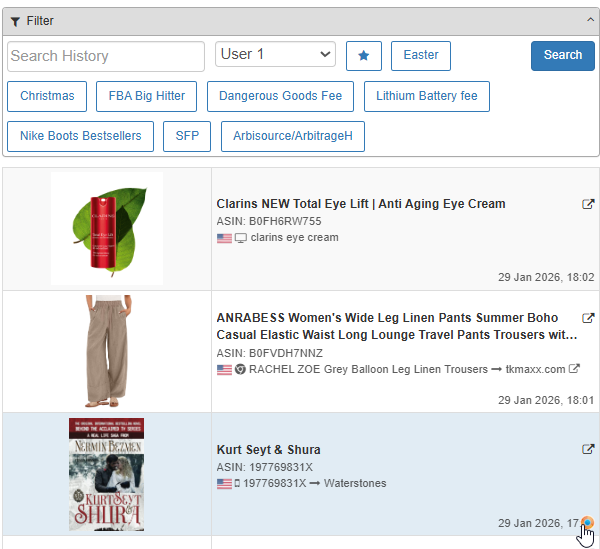Select the SFP filter tag
This screenshot has height=549, width=600.
[x=187, y=137]
